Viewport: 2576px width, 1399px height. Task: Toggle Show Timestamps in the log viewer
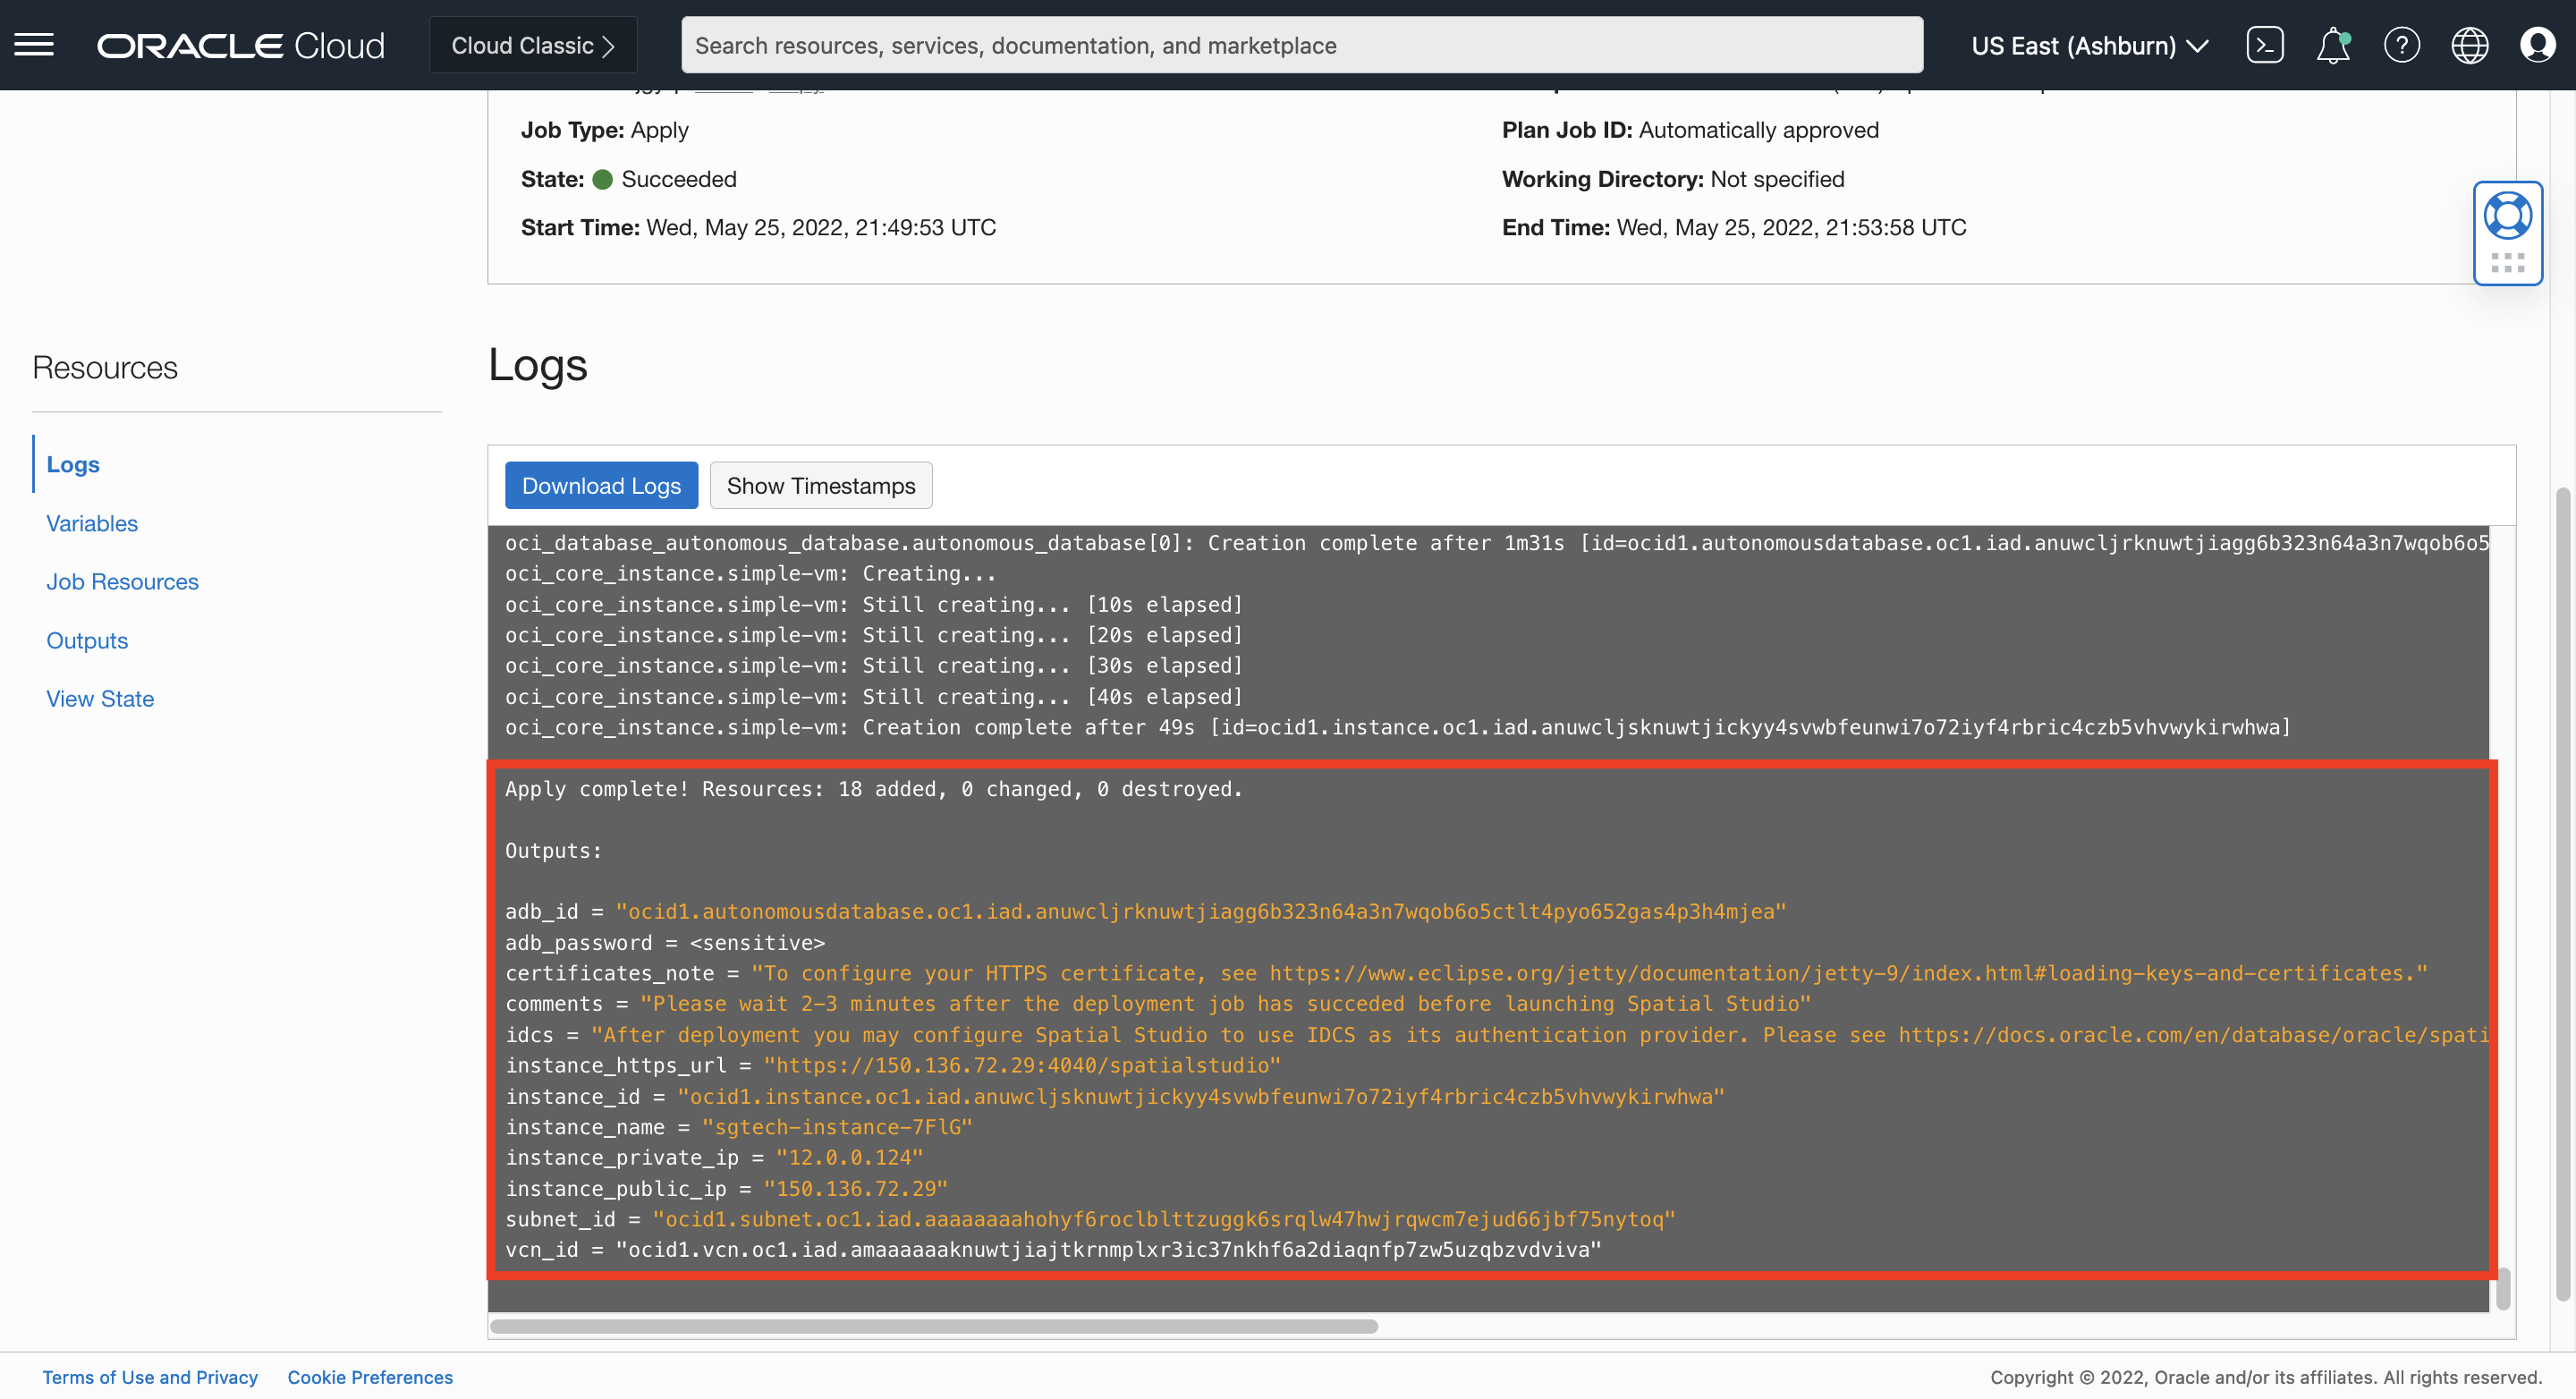click(820, 485)
